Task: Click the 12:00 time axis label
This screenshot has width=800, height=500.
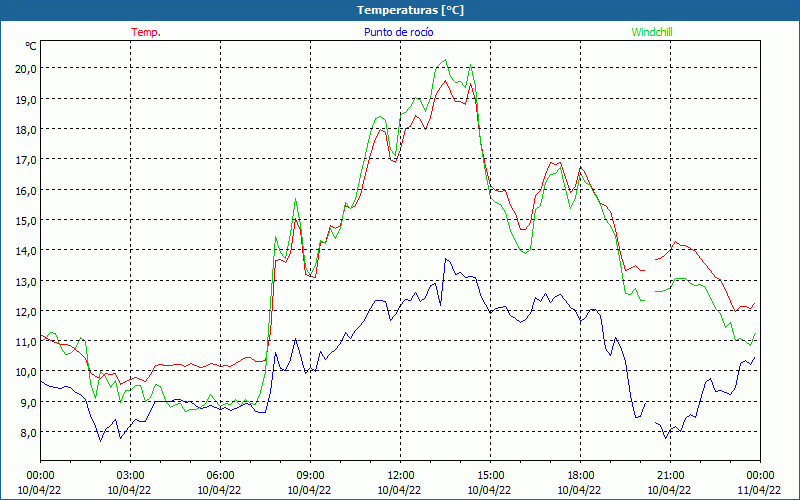Action: click(401, 476)
